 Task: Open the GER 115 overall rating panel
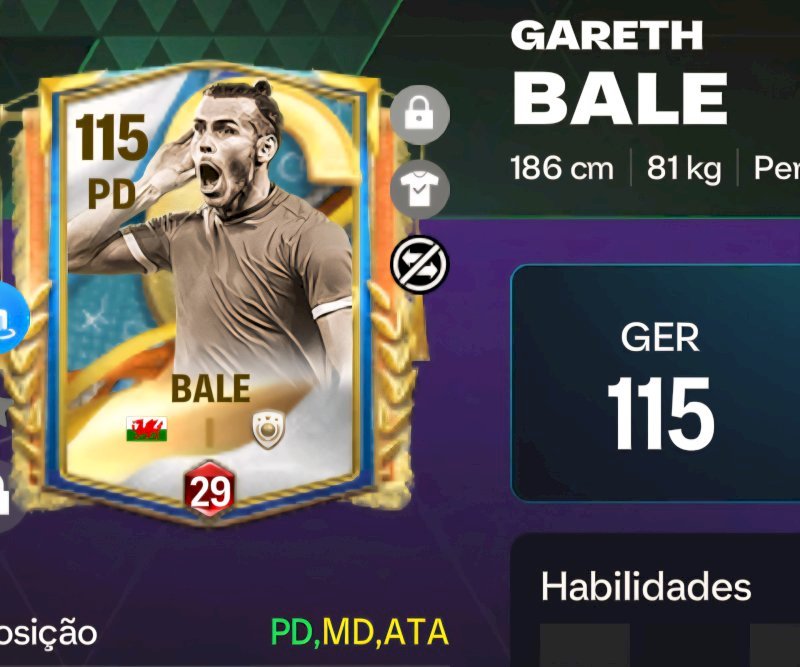click(656, 384)
